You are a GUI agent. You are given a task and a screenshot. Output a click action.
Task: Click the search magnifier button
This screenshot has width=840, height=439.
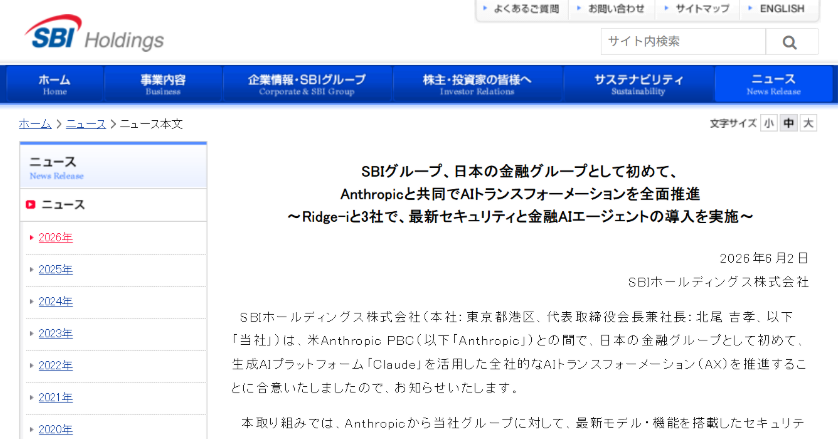pos(791,42)
